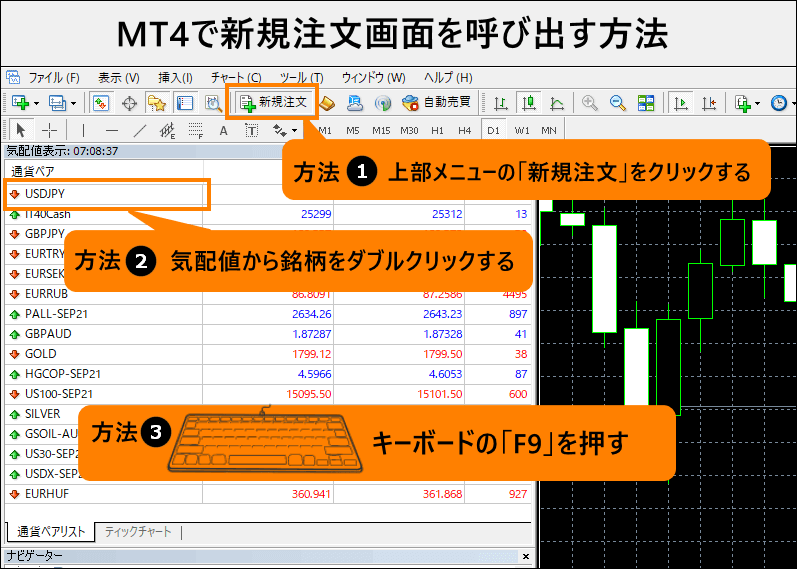Expand the profiles dropdown arrow
The height and width of the screenshot is (569, 797).
(x=74, y=104)
